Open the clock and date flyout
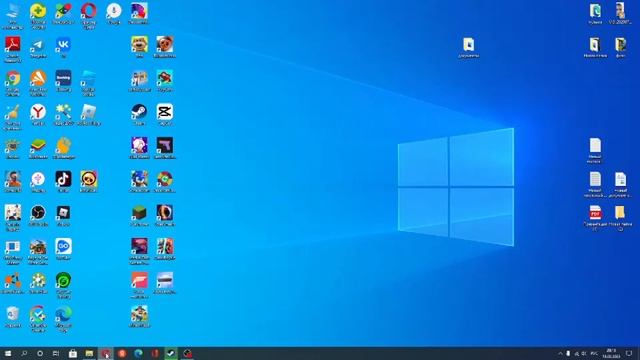Screen dimensions: 640x360 (611, 353)
